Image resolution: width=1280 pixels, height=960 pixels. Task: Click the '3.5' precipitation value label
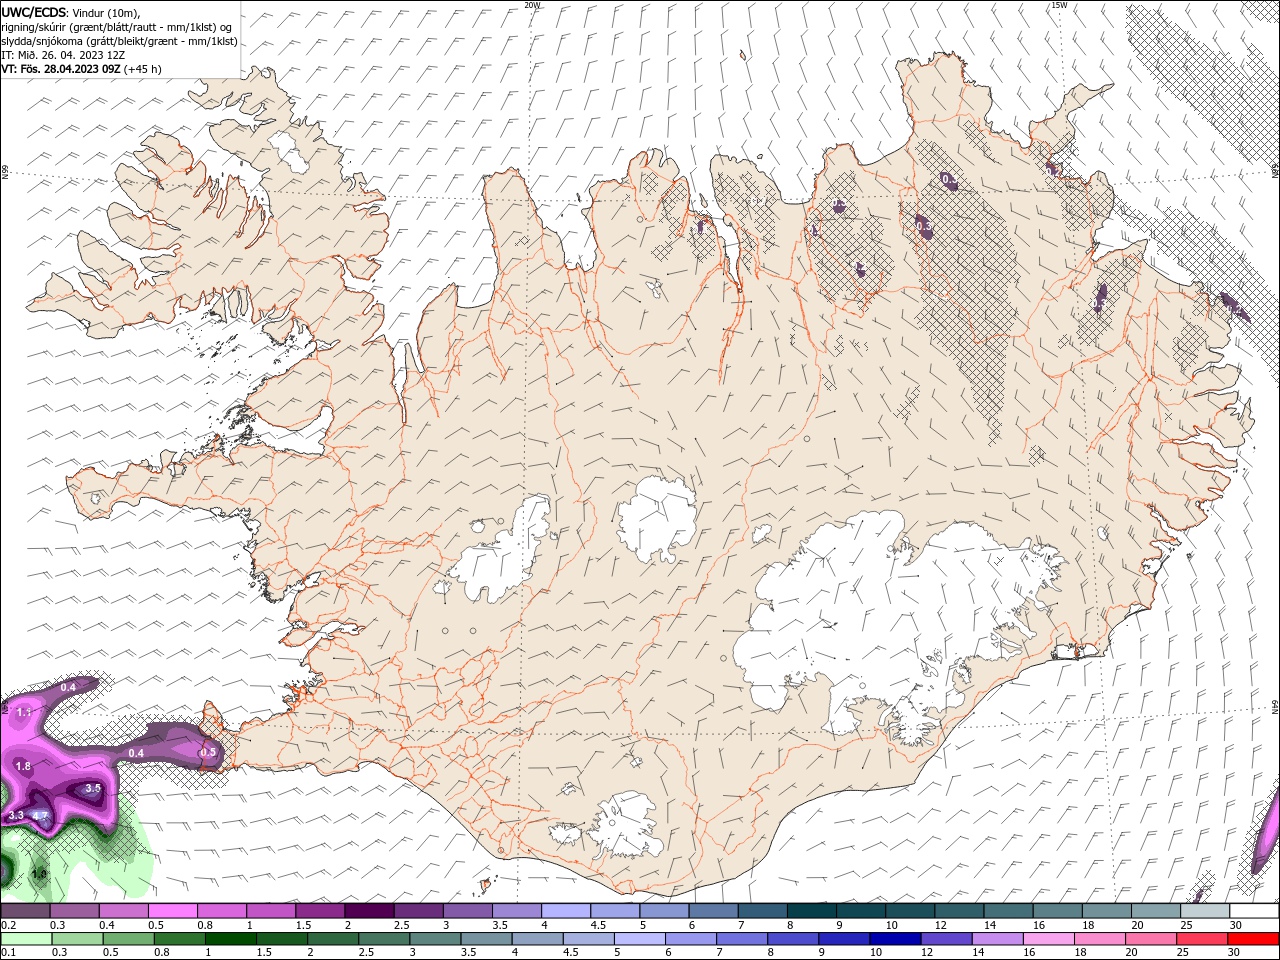click(93, 788)
